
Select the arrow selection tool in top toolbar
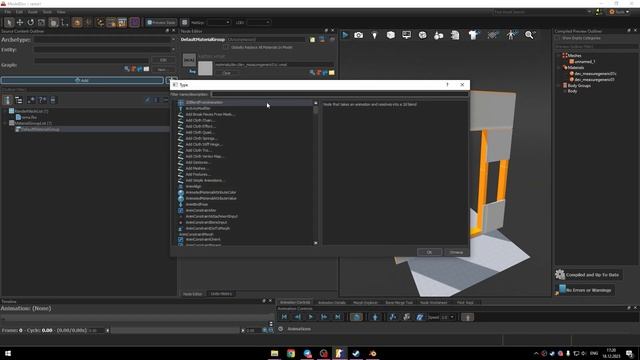click(x=9, y=22)
